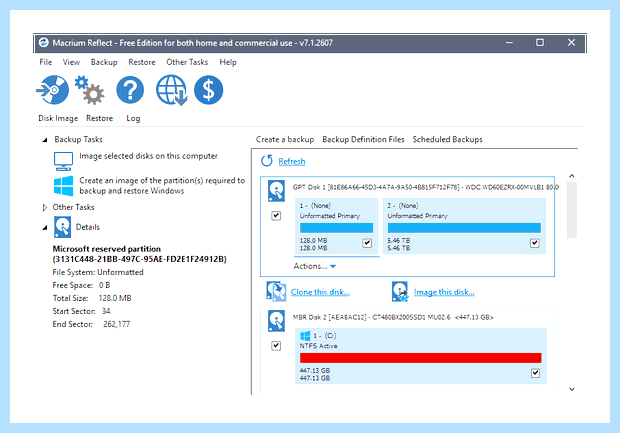Click the End Sector 262,177 value

(x=117, y=324)
